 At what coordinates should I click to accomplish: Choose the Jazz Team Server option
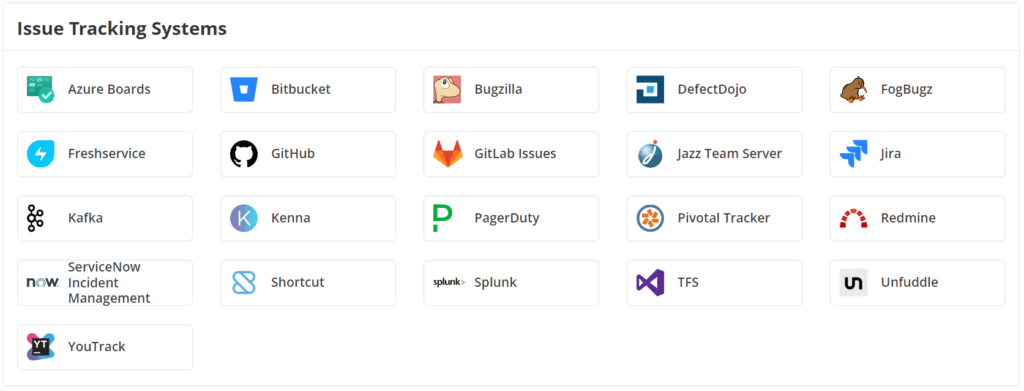[714, 154]
